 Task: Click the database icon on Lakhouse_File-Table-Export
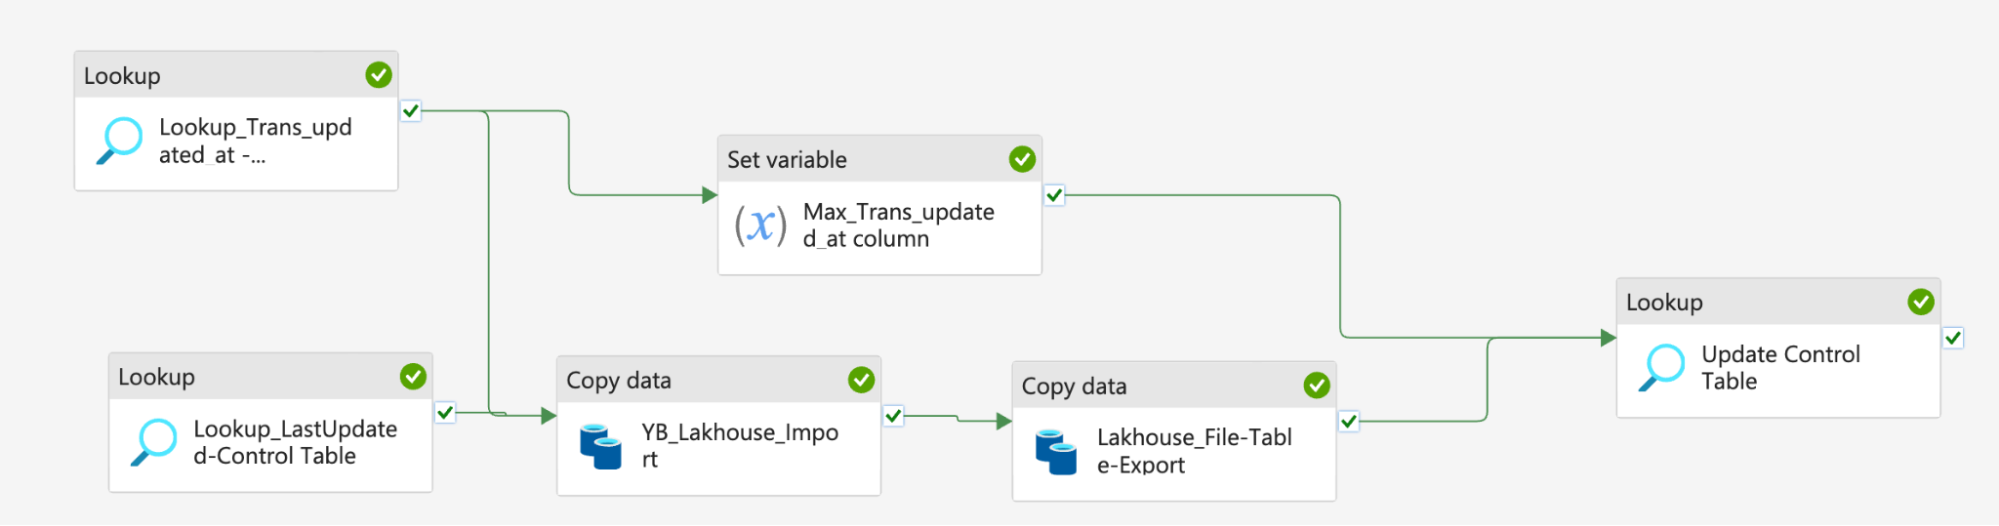tap(1056, 452)
